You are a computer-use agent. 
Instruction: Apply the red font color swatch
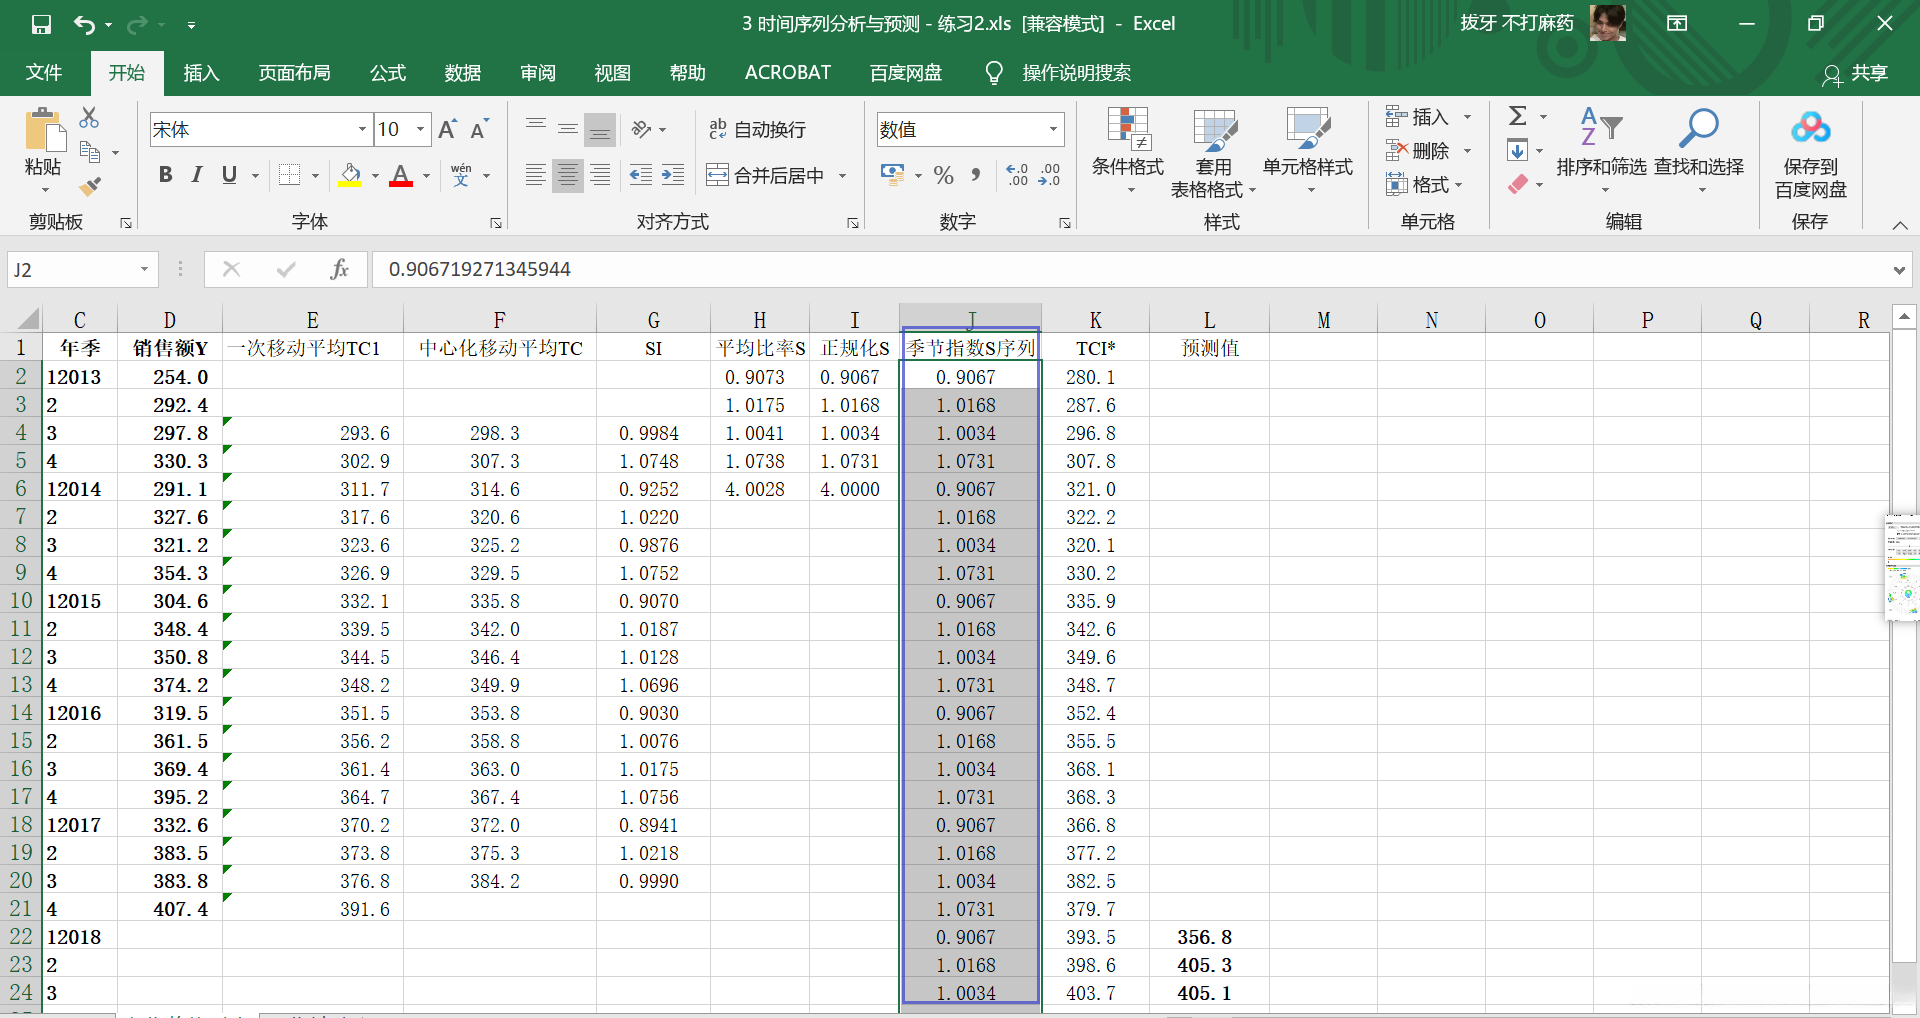[401, 176]
